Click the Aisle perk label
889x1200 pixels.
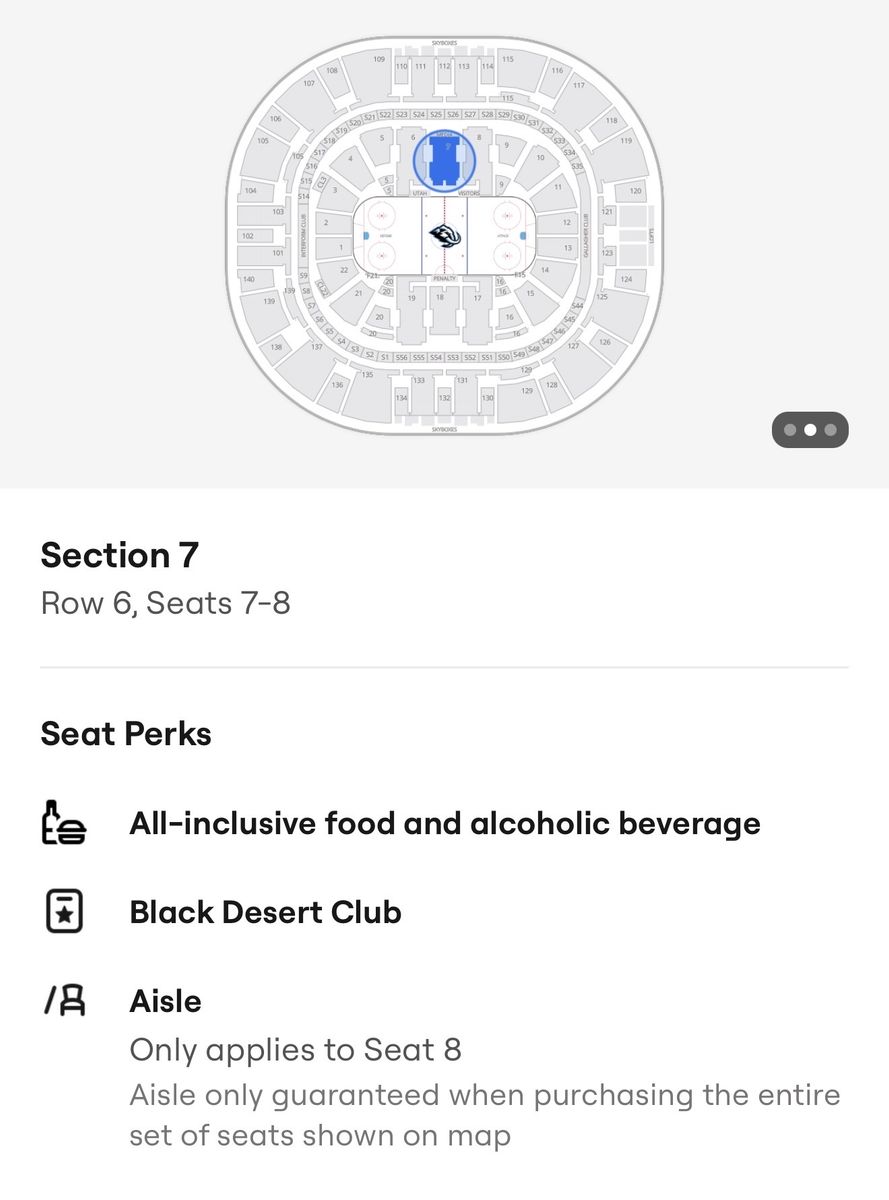point(165,1001)
